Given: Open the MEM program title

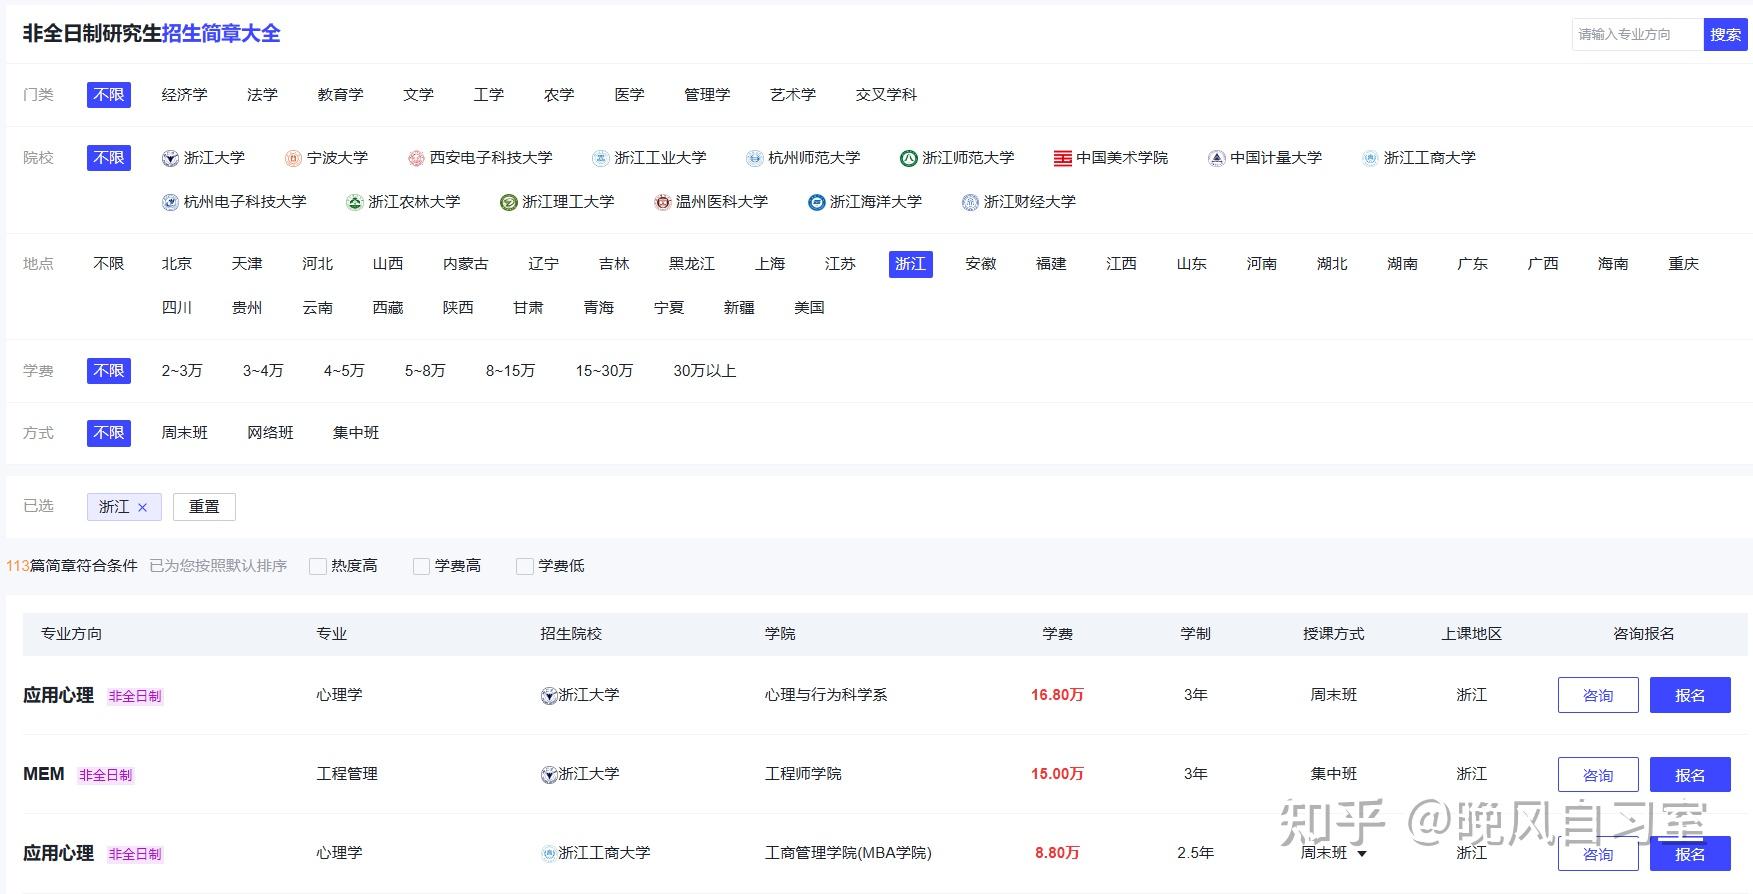Looking at the screenshot, I should tap(44, 774).
